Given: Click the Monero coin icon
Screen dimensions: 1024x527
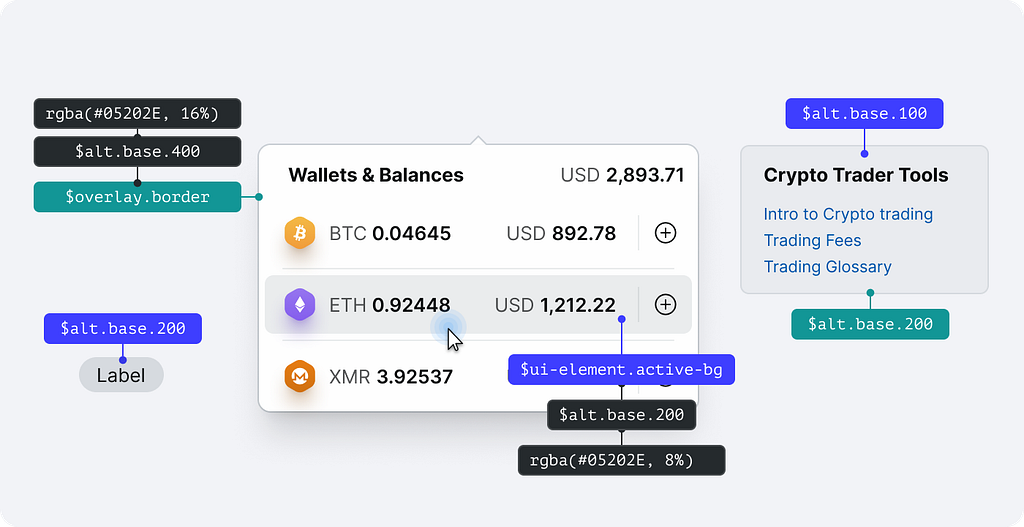Looking at the screenshot, I should (x=299, y=376).
